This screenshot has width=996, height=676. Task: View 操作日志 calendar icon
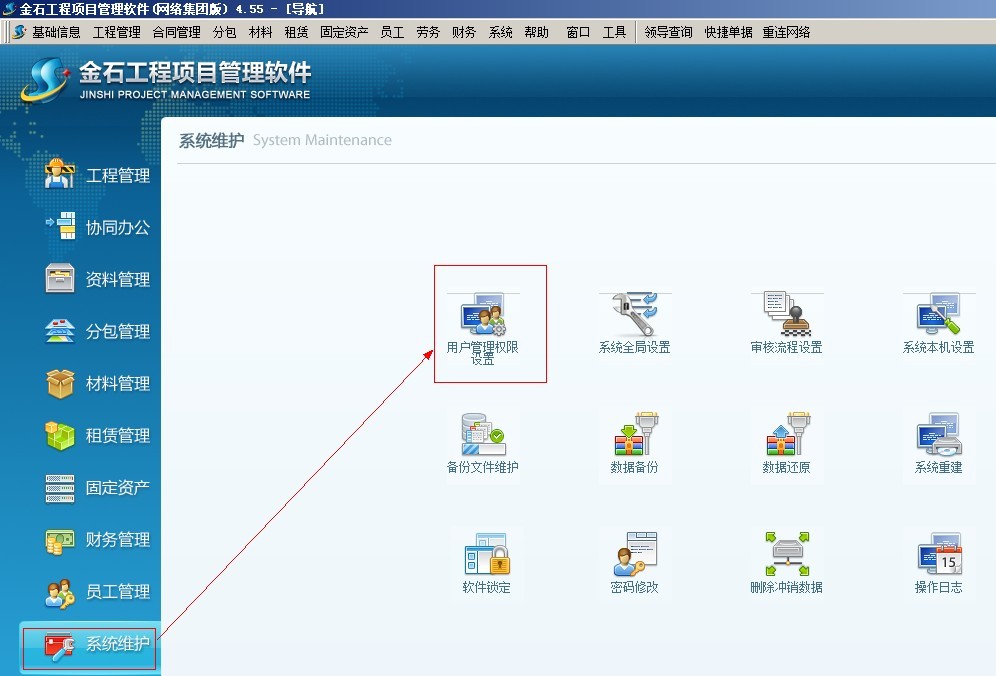coord(938,553)
